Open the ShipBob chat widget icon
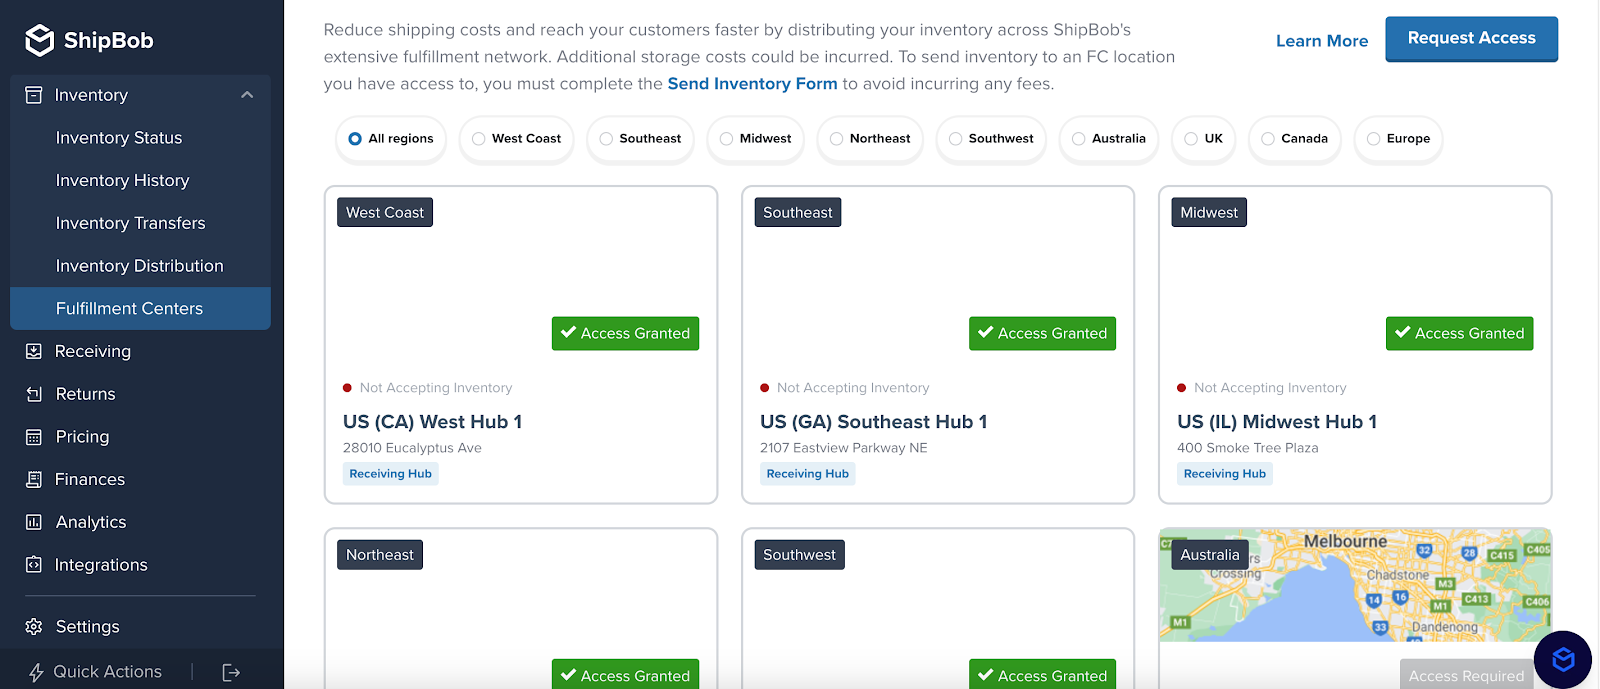 coord(1563,659)
